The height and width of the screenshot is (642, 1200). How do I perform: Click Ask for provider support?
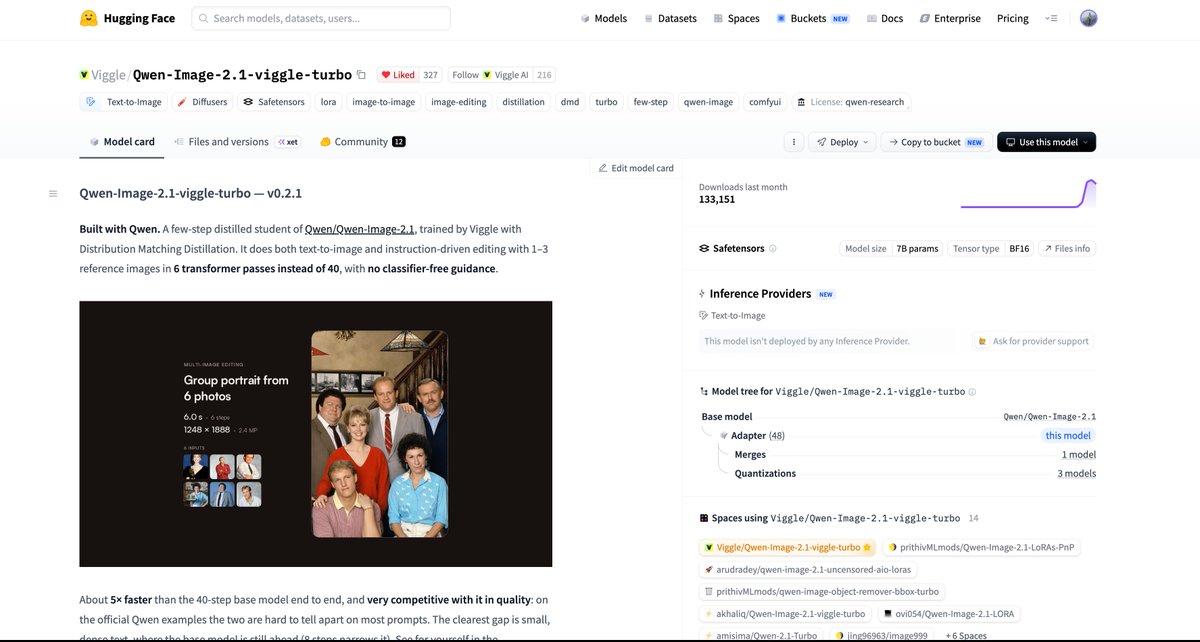[x=1034, y=341]
